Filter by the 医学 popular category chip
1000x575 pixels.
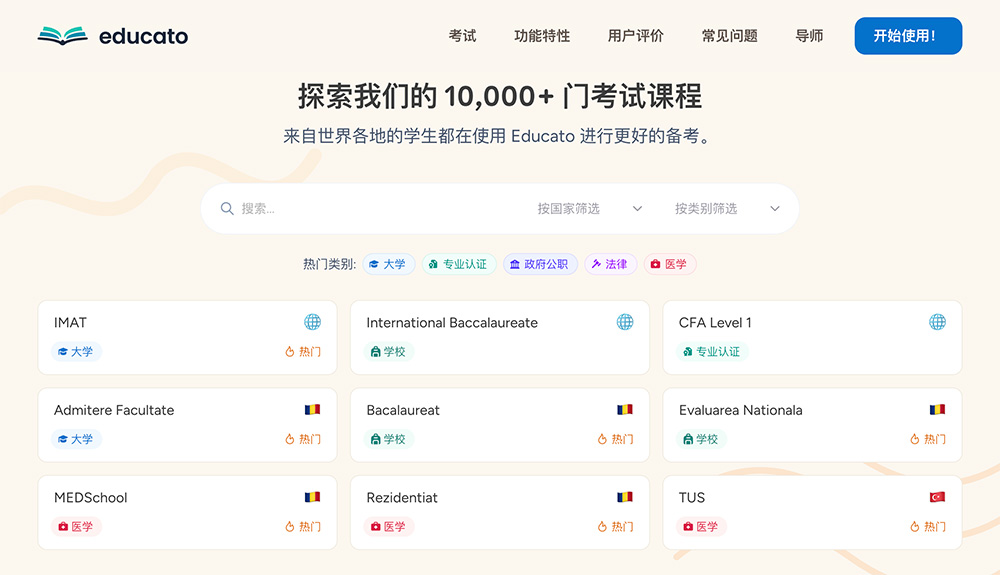[670, 264]
